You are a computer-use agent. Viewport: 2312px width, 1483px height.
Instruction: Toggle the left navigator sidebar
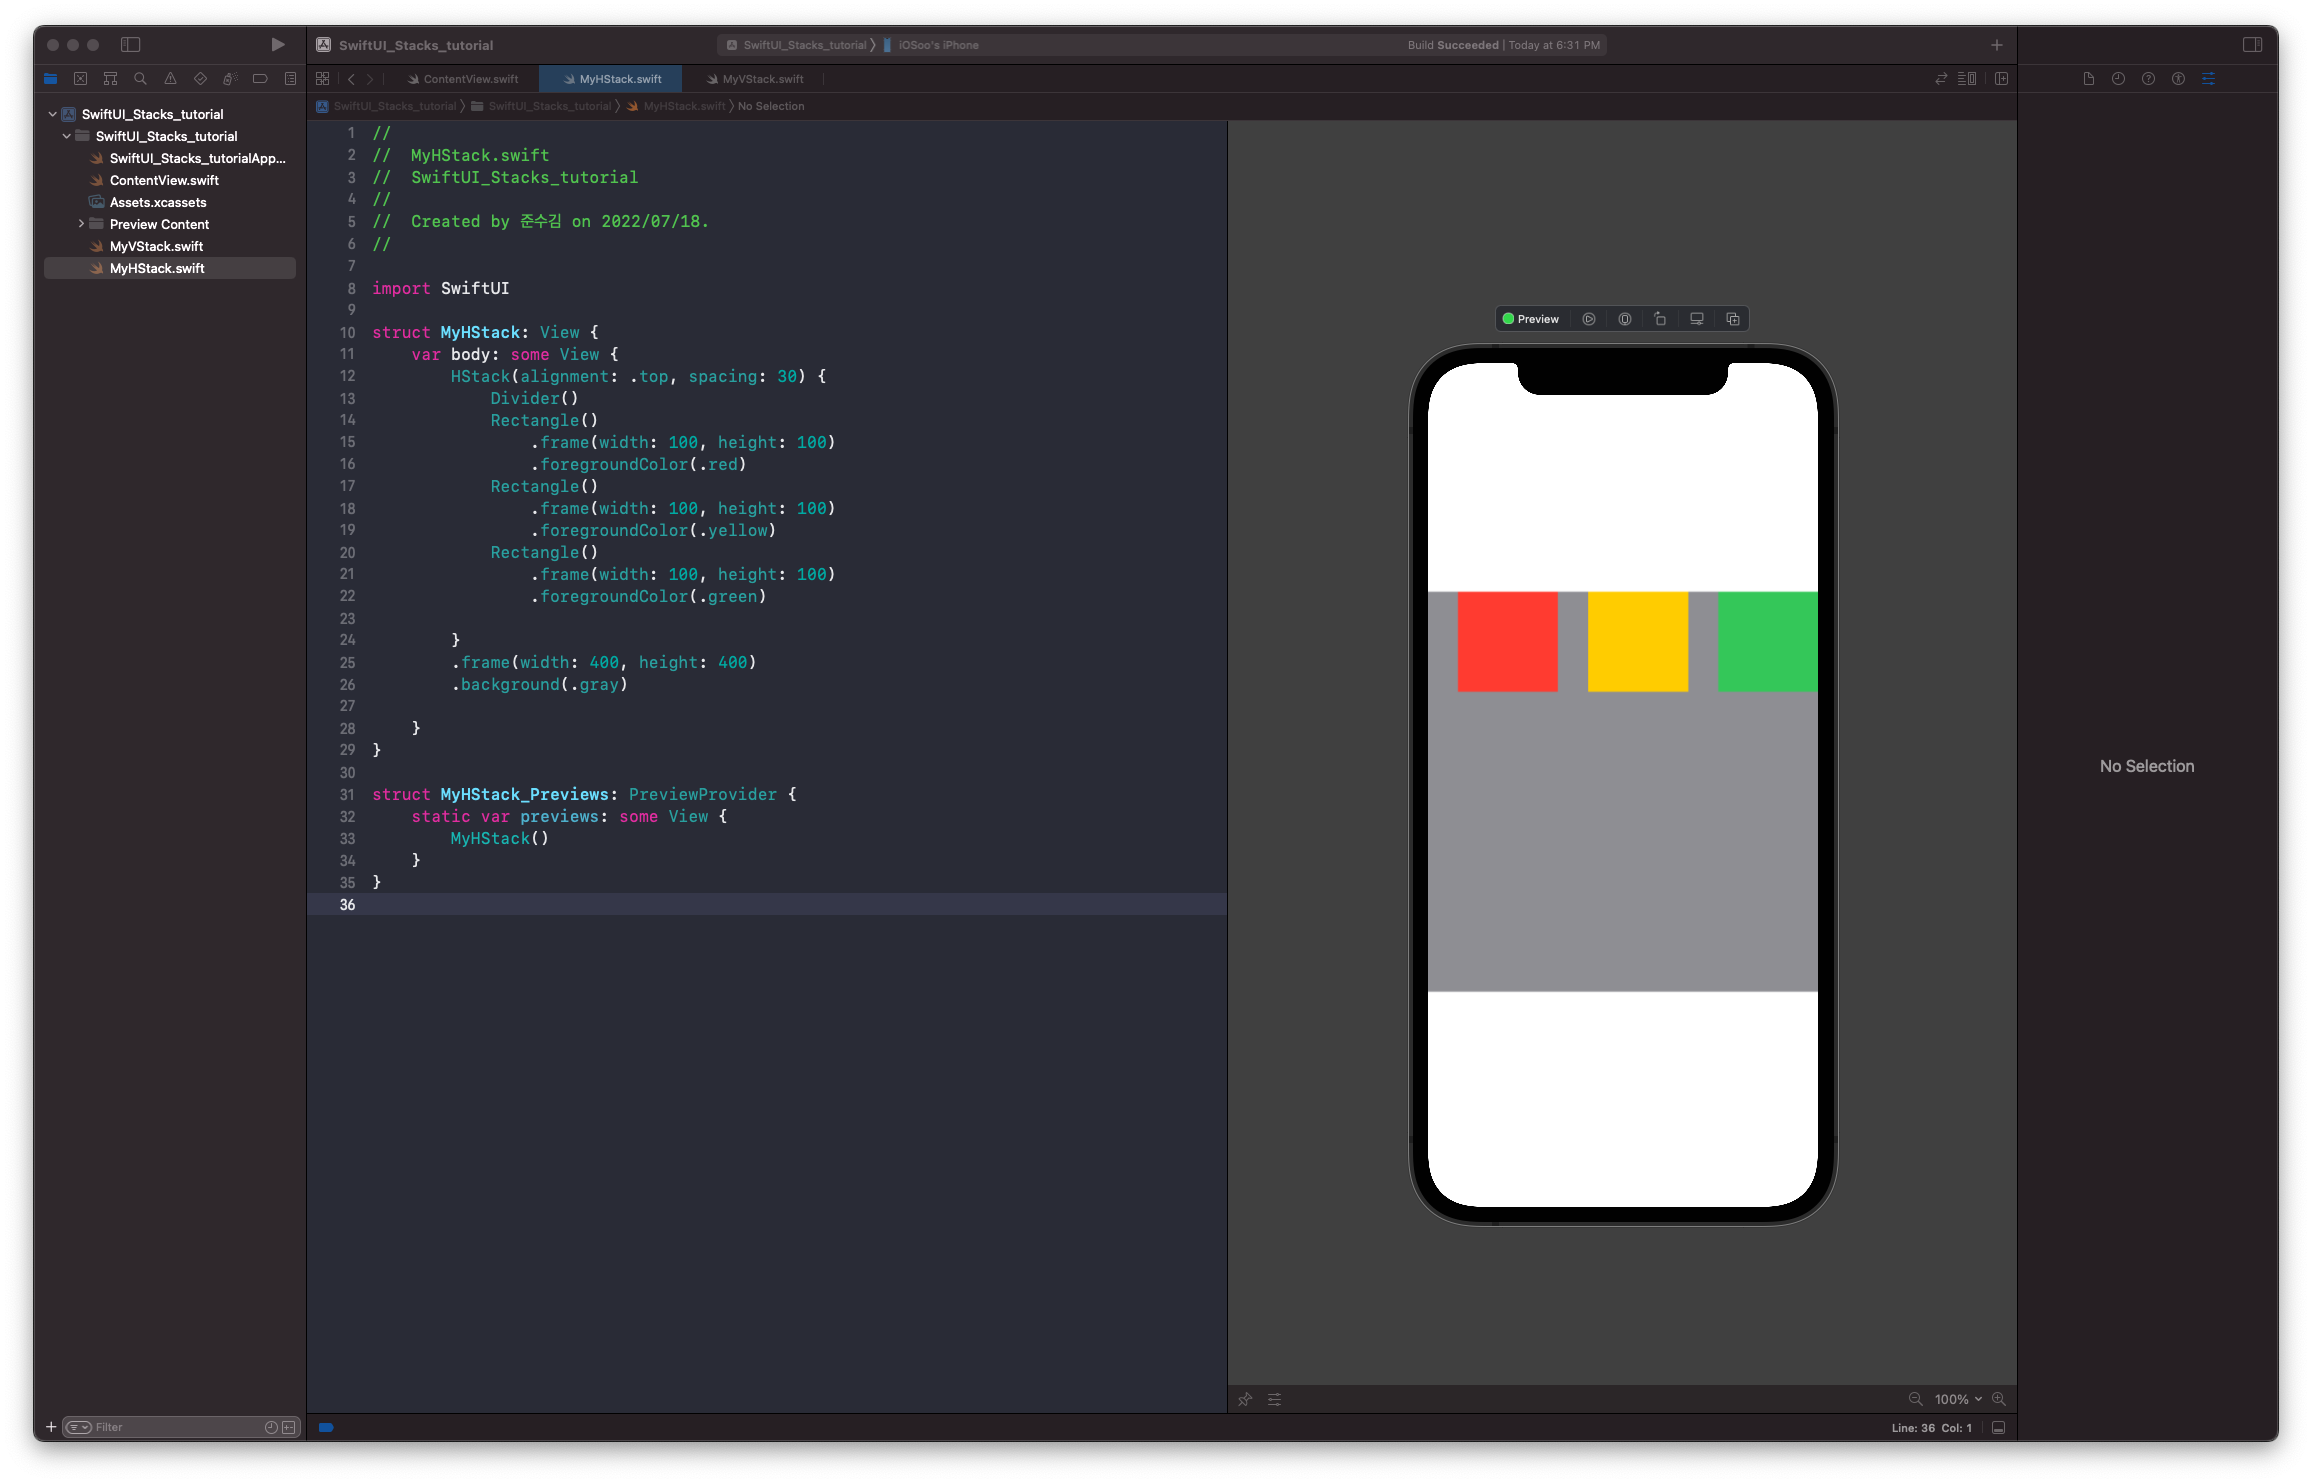(x=130, y=44)
